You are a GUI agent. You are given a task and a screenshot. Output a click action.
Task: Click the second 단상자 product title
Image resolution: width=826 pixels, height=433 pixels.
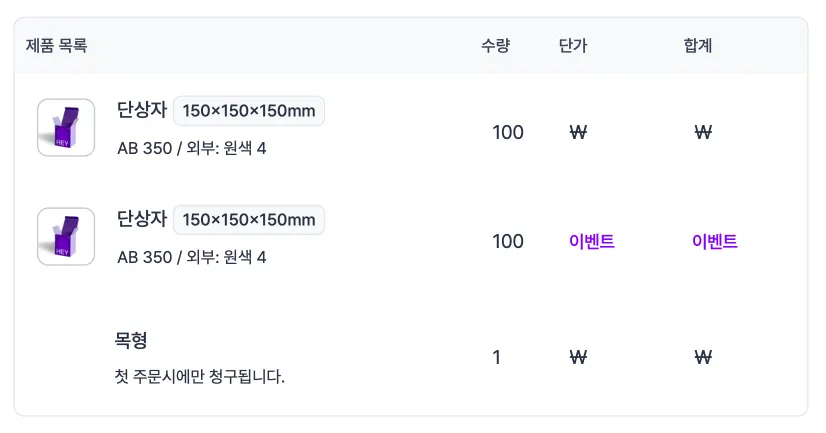coord(142,219)
